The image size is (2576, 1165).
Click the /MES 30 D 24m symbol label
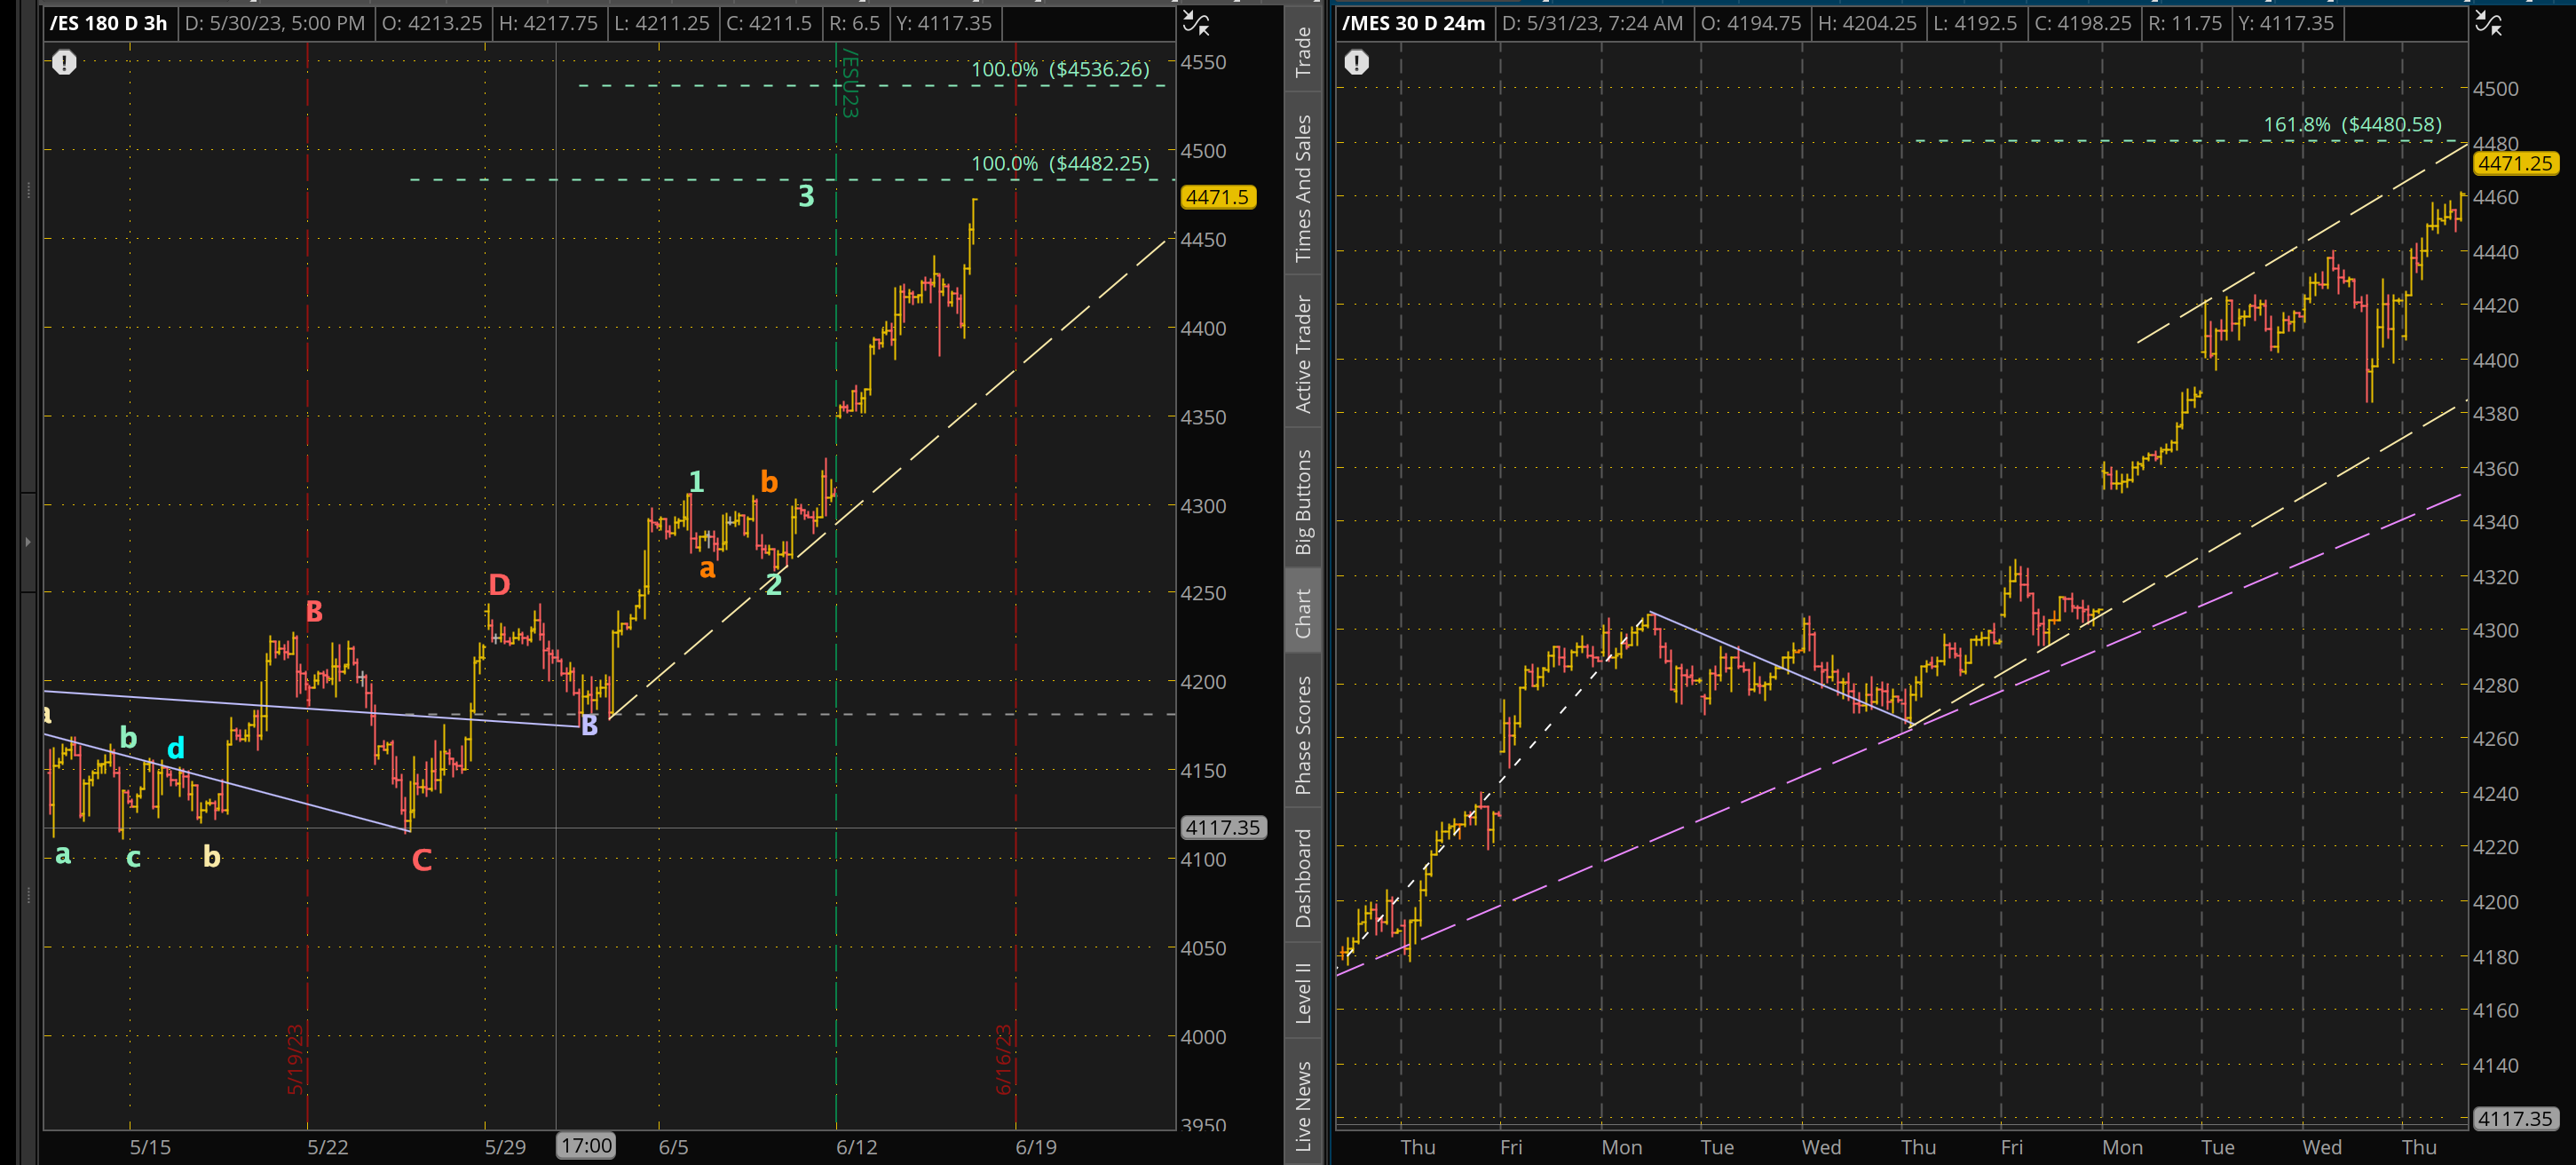[x=1413, y=23]
